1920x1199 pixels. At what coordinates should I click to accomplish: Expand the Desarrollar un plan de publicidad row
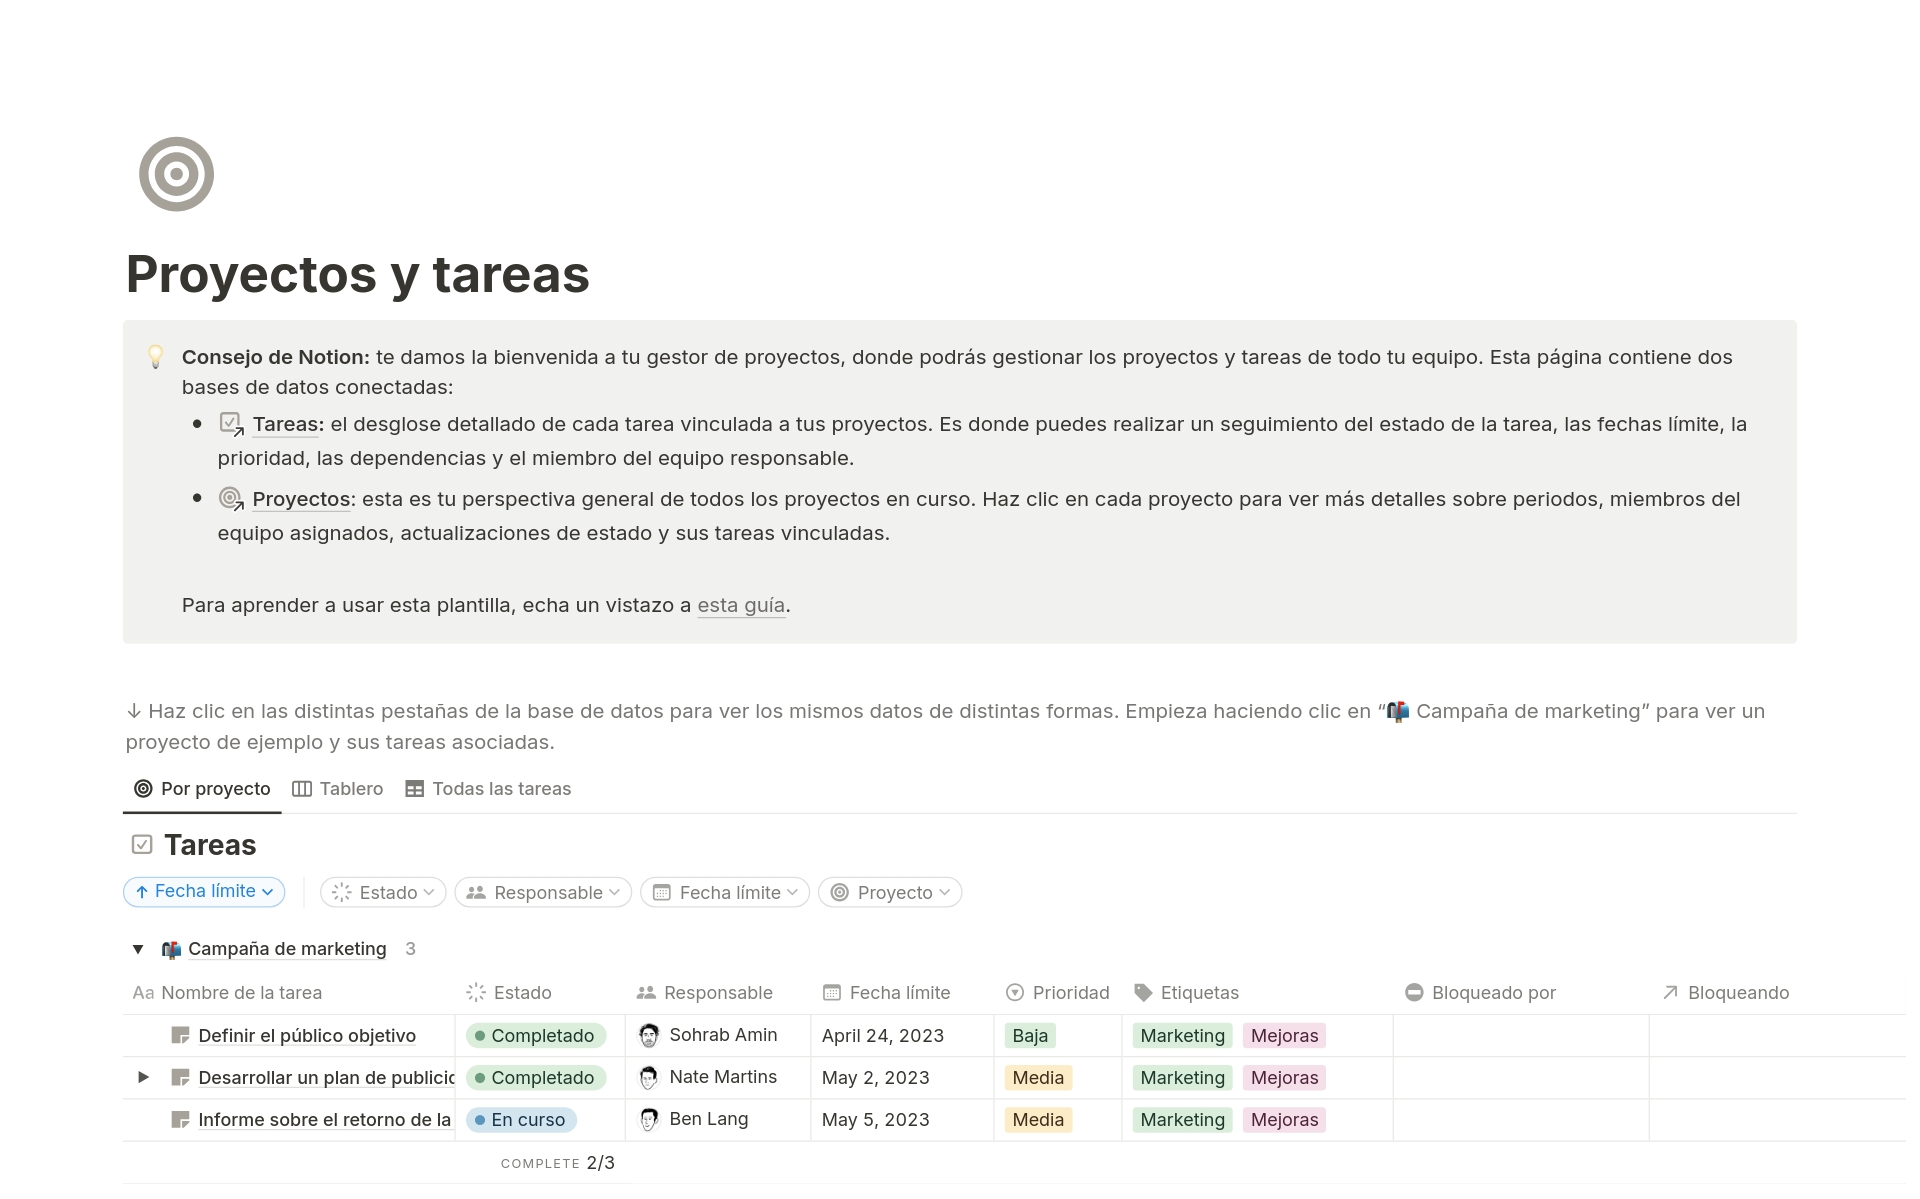pyautogui.click(x=142, y=1077)
